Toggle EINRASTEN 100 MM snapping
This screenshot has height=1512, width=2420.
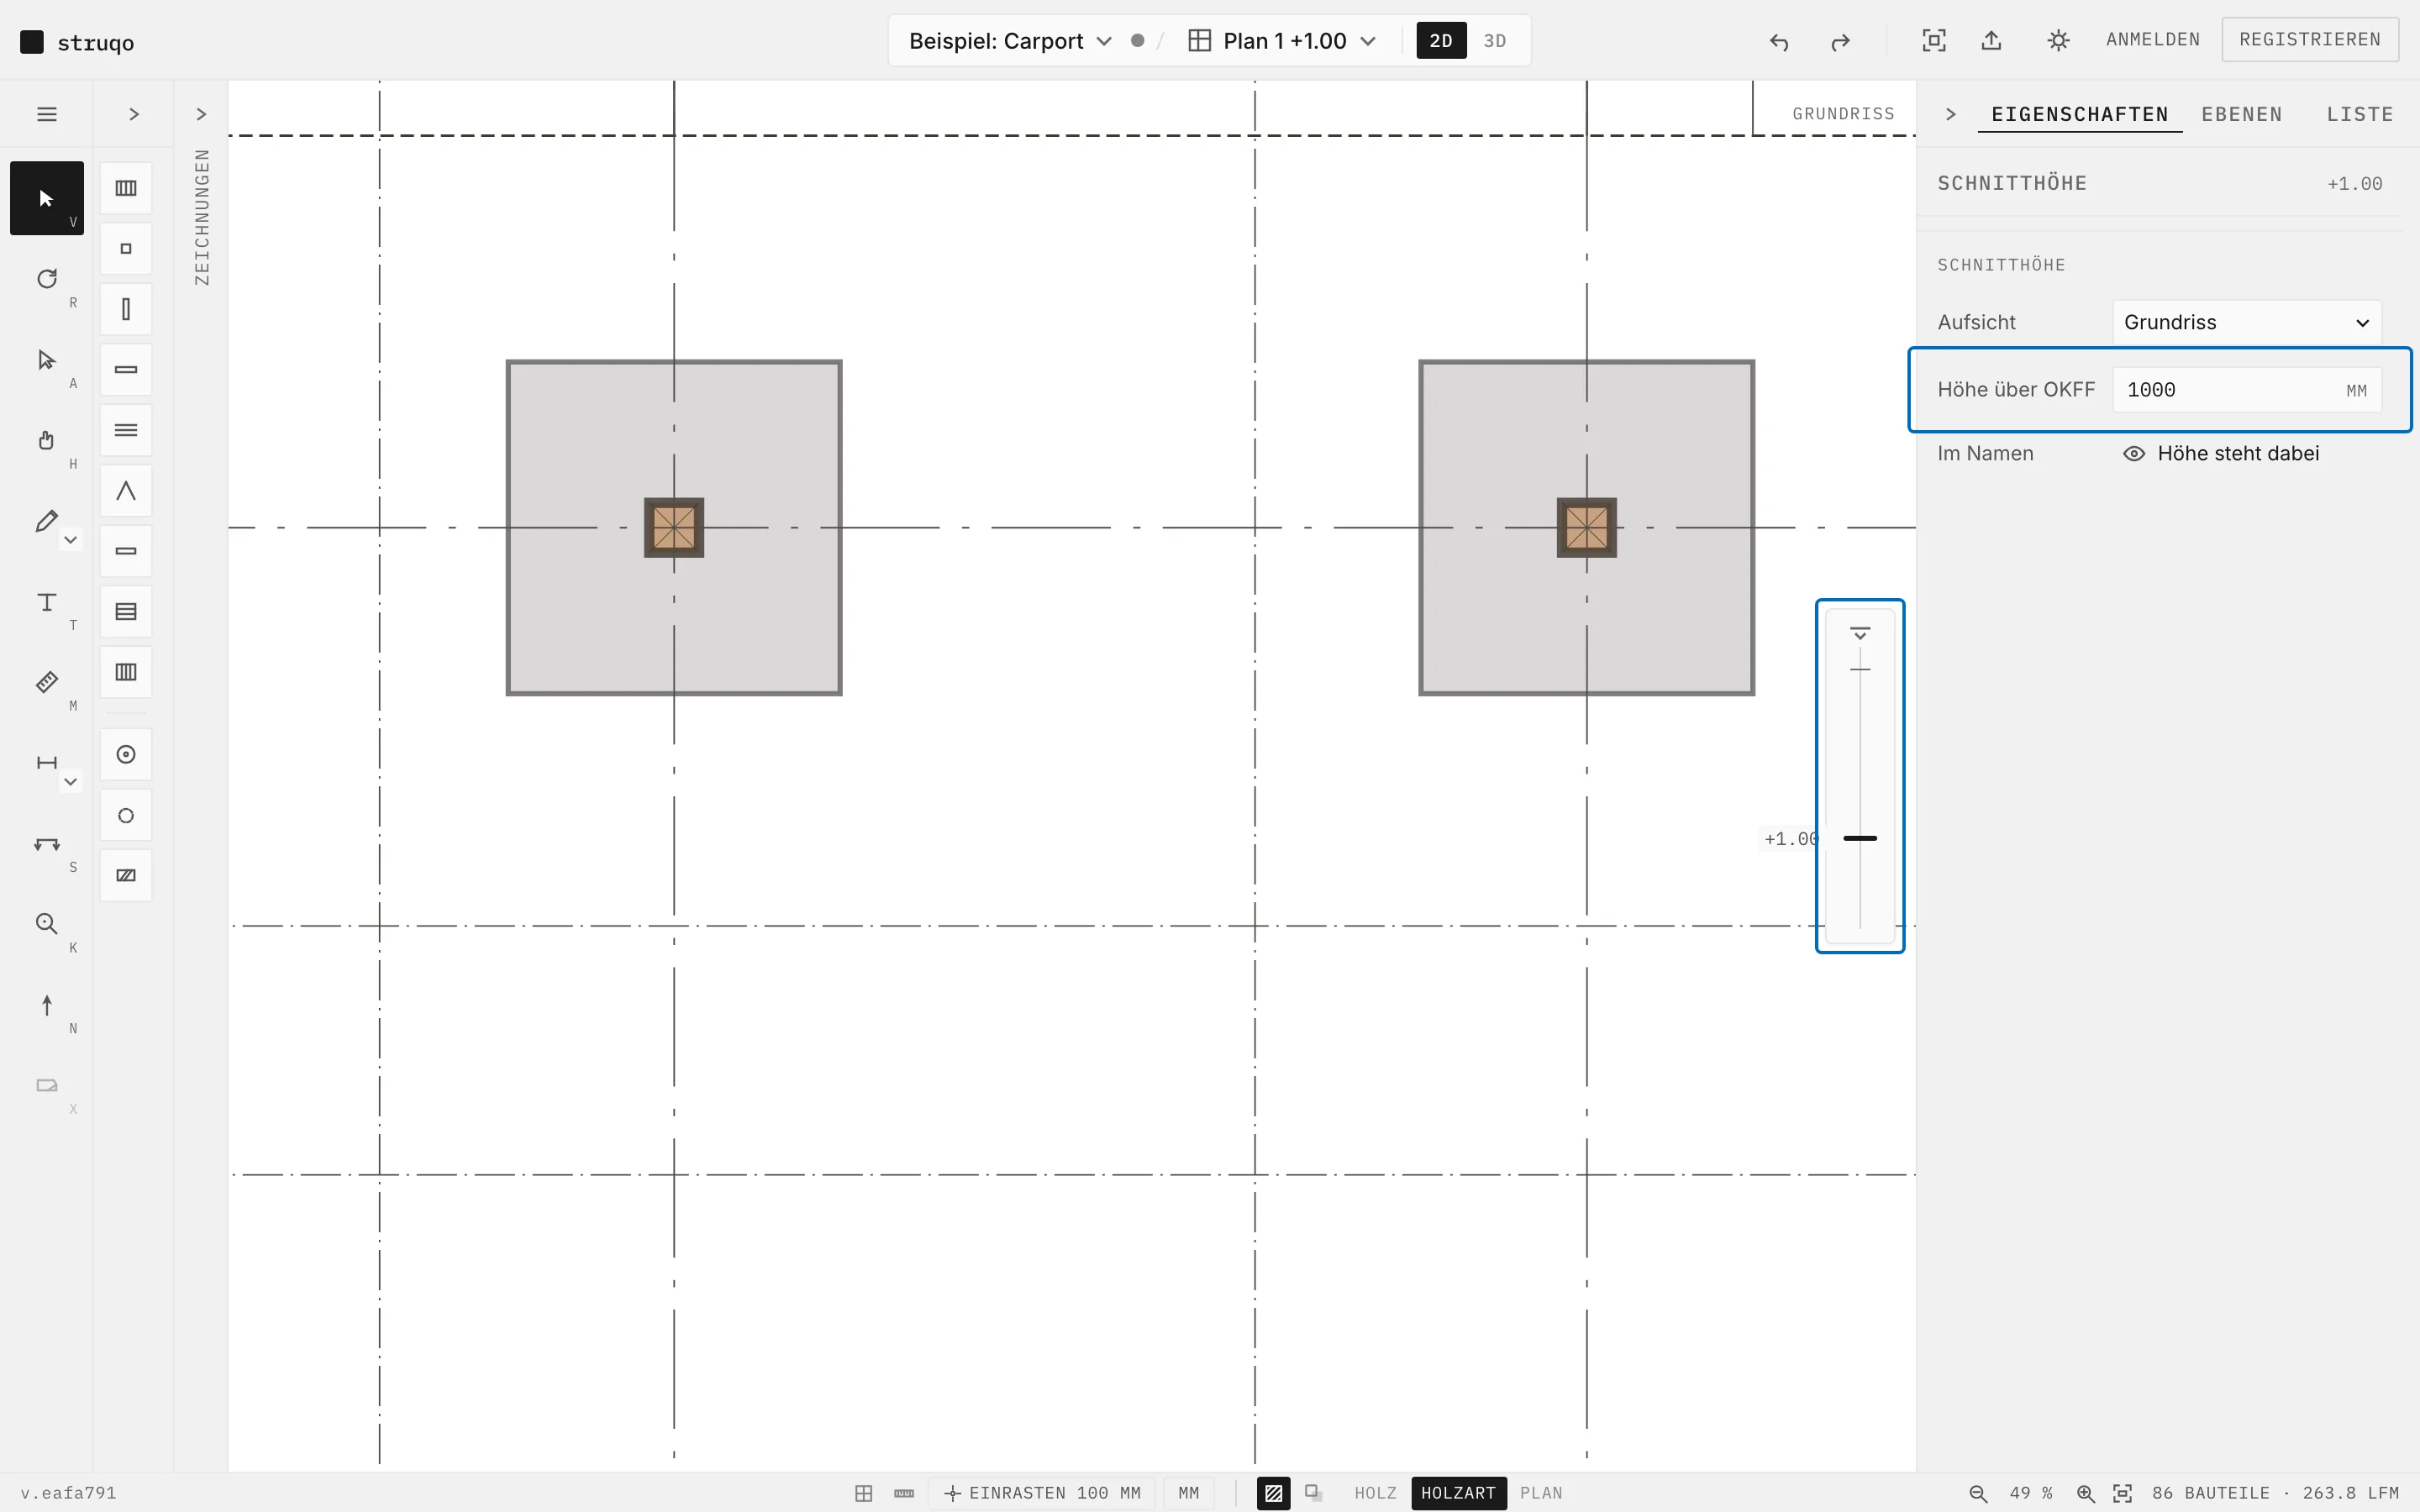click(1043, 1493)
